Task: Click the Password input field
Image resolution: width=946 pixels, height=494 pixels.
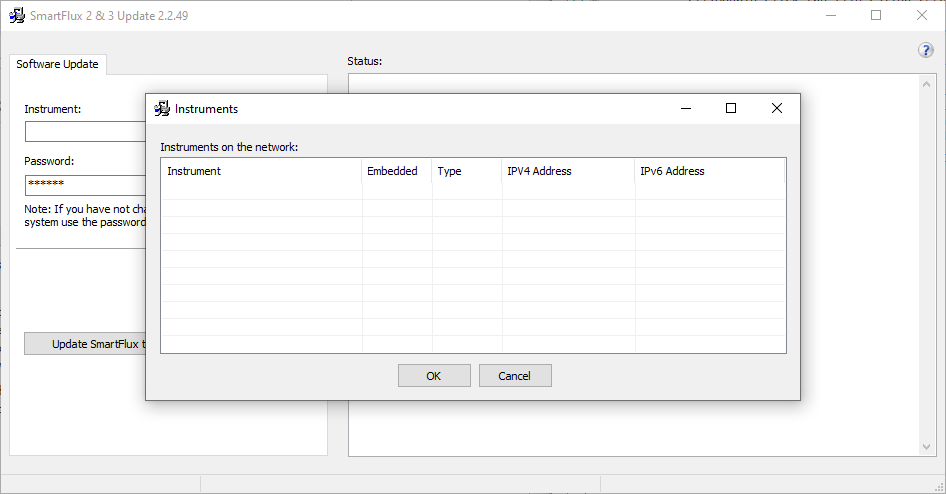Action: click(85, 185)
